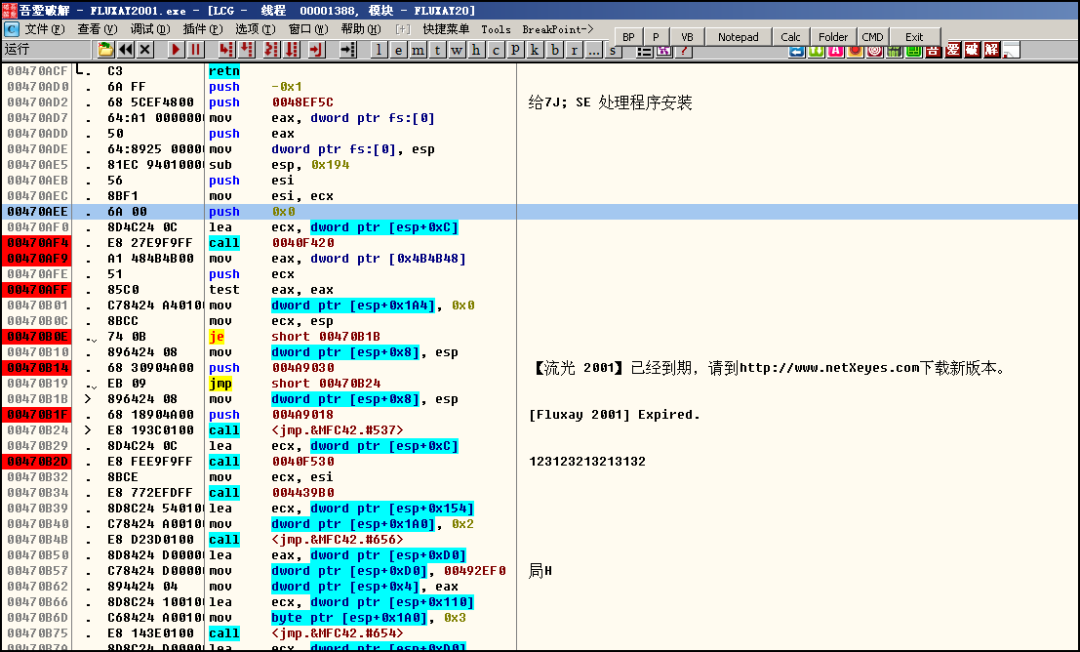This screenshot has width=1080, height=652.
Task: Click the blue C child window icon
Action: [x=11, y=29]
